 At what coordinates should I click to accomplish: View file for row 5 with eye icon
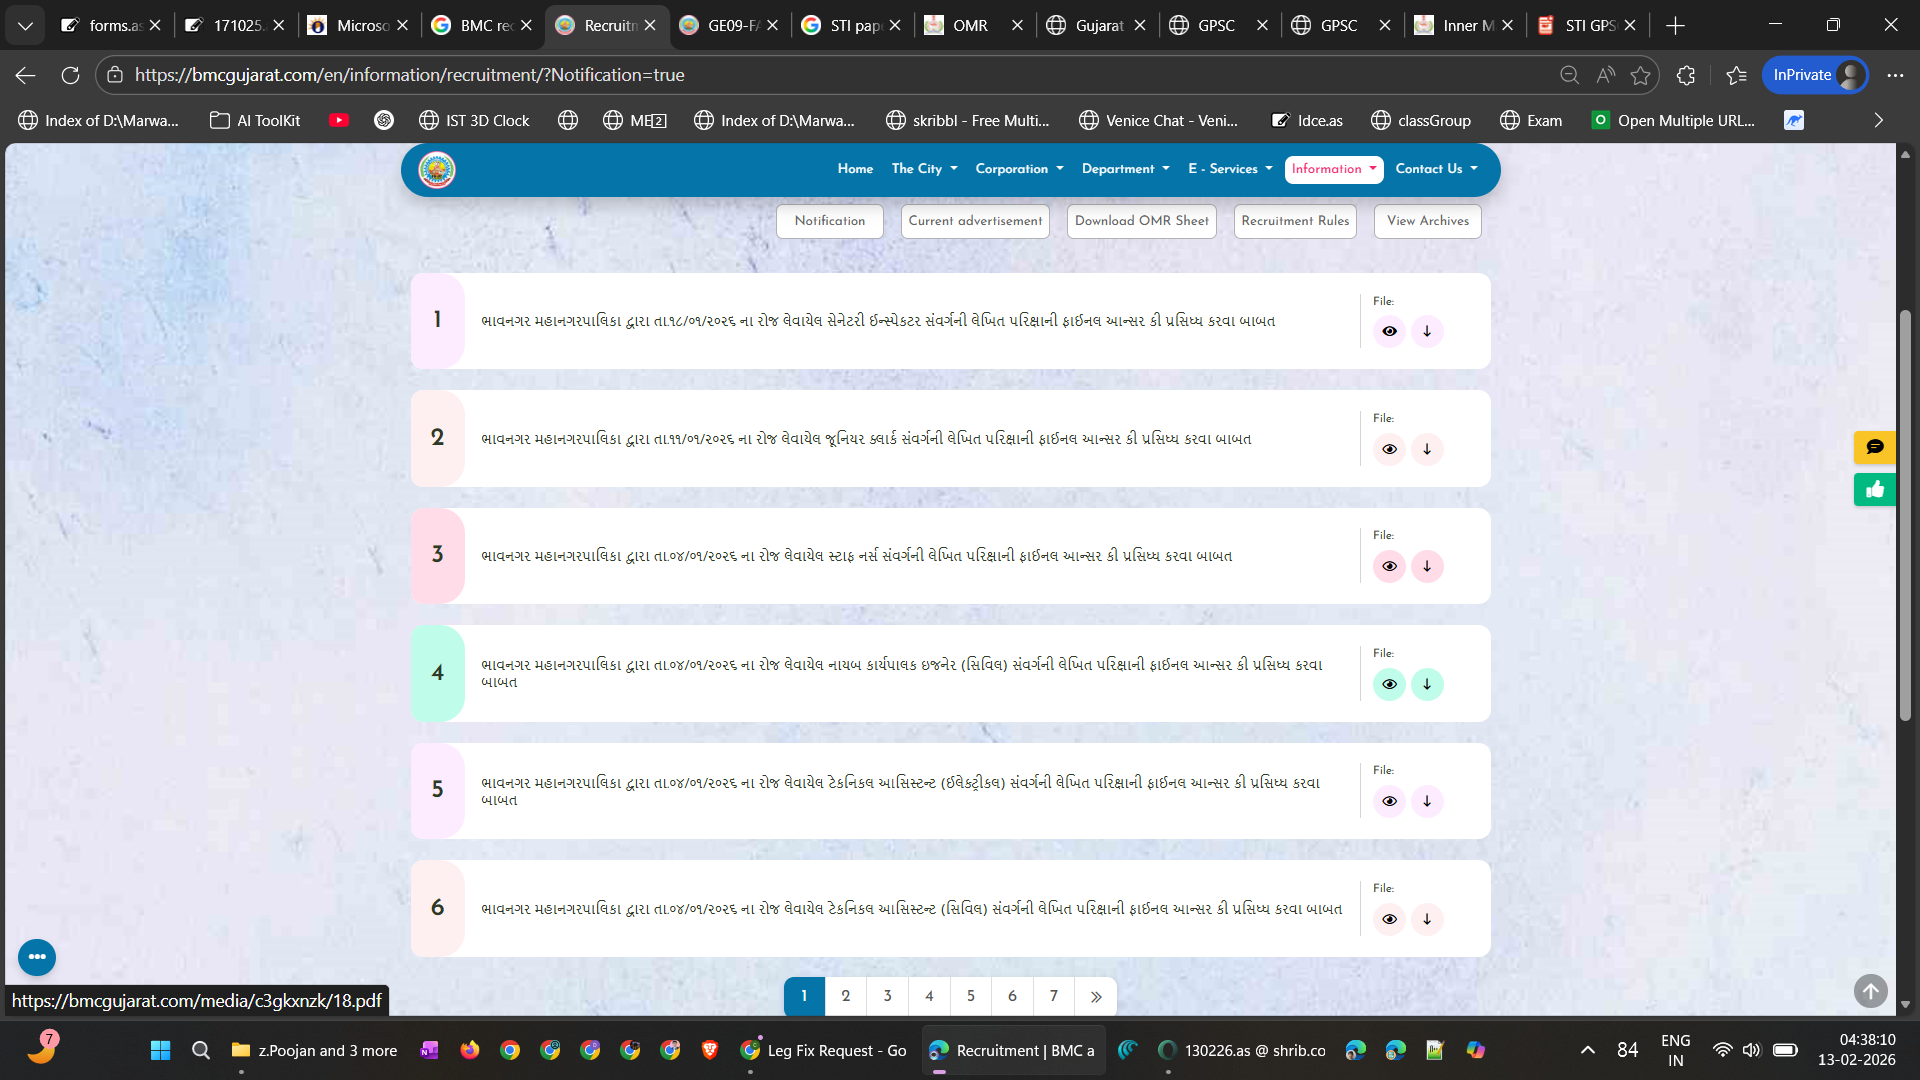pos(1389,802)
